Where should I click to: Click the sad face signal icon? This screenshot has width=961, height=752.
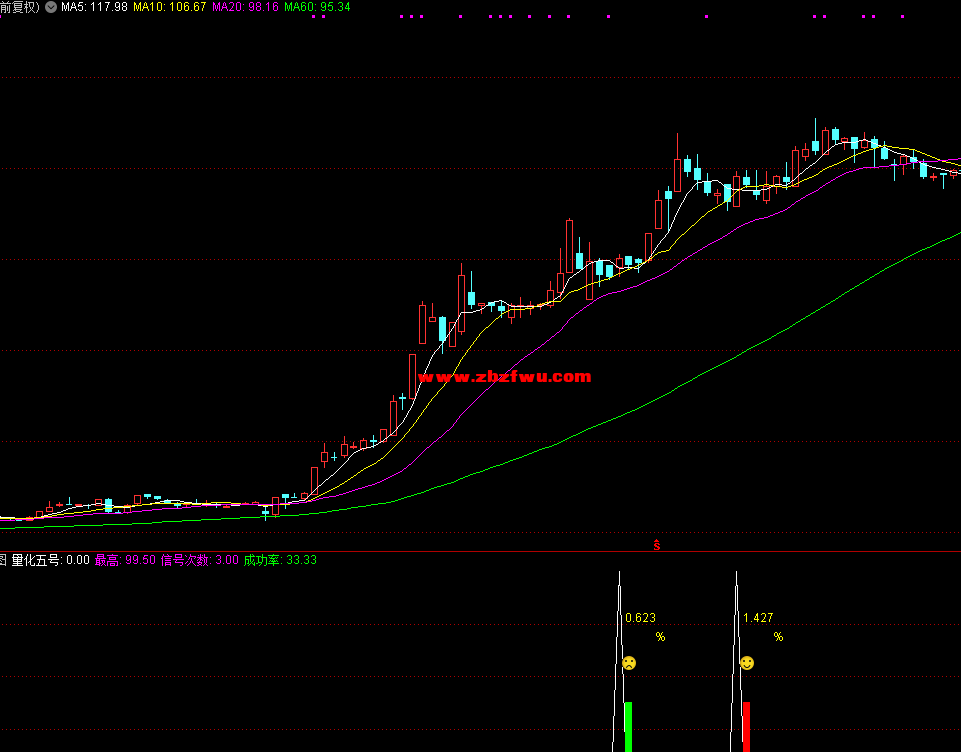tap(629, 663)
